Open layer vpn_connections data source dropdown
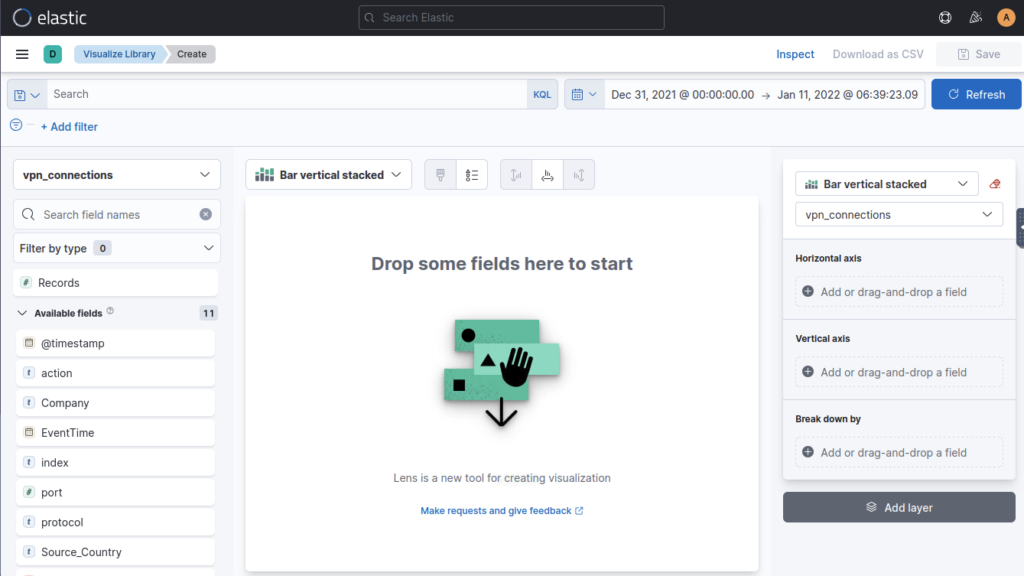 [899, 215]
